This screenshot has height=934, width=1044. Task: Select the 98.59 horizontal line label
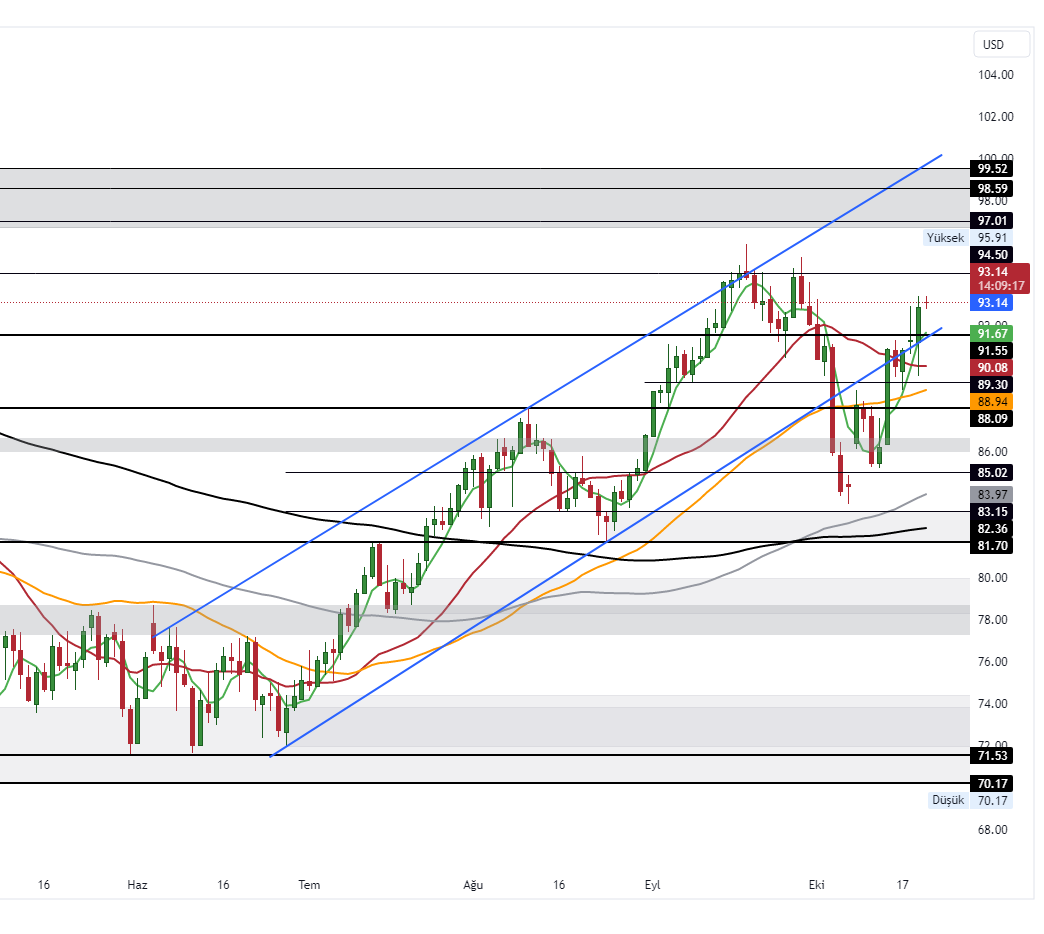click(x=992, y=188)
